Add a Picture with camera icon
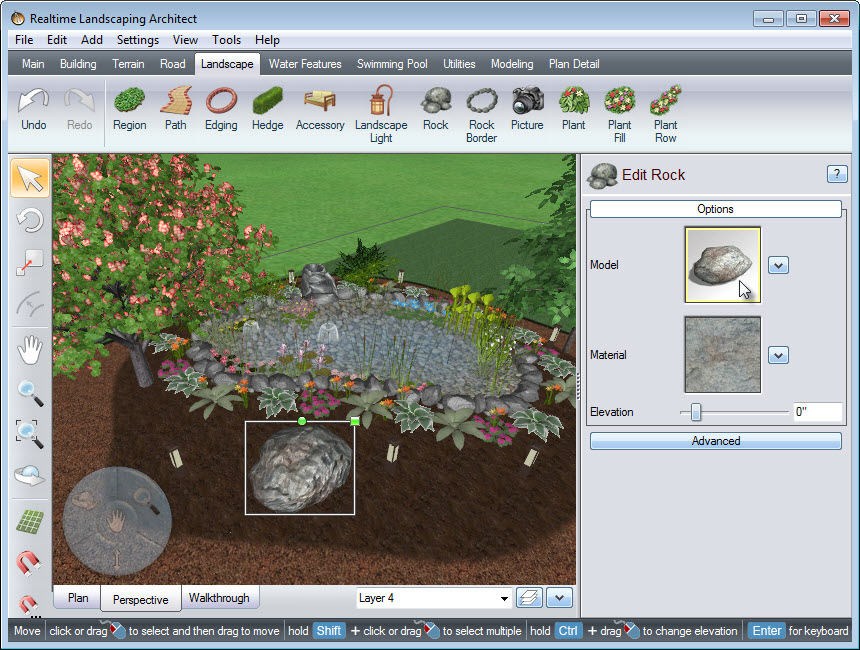This screenshot has width=860, height=650. 527,109
